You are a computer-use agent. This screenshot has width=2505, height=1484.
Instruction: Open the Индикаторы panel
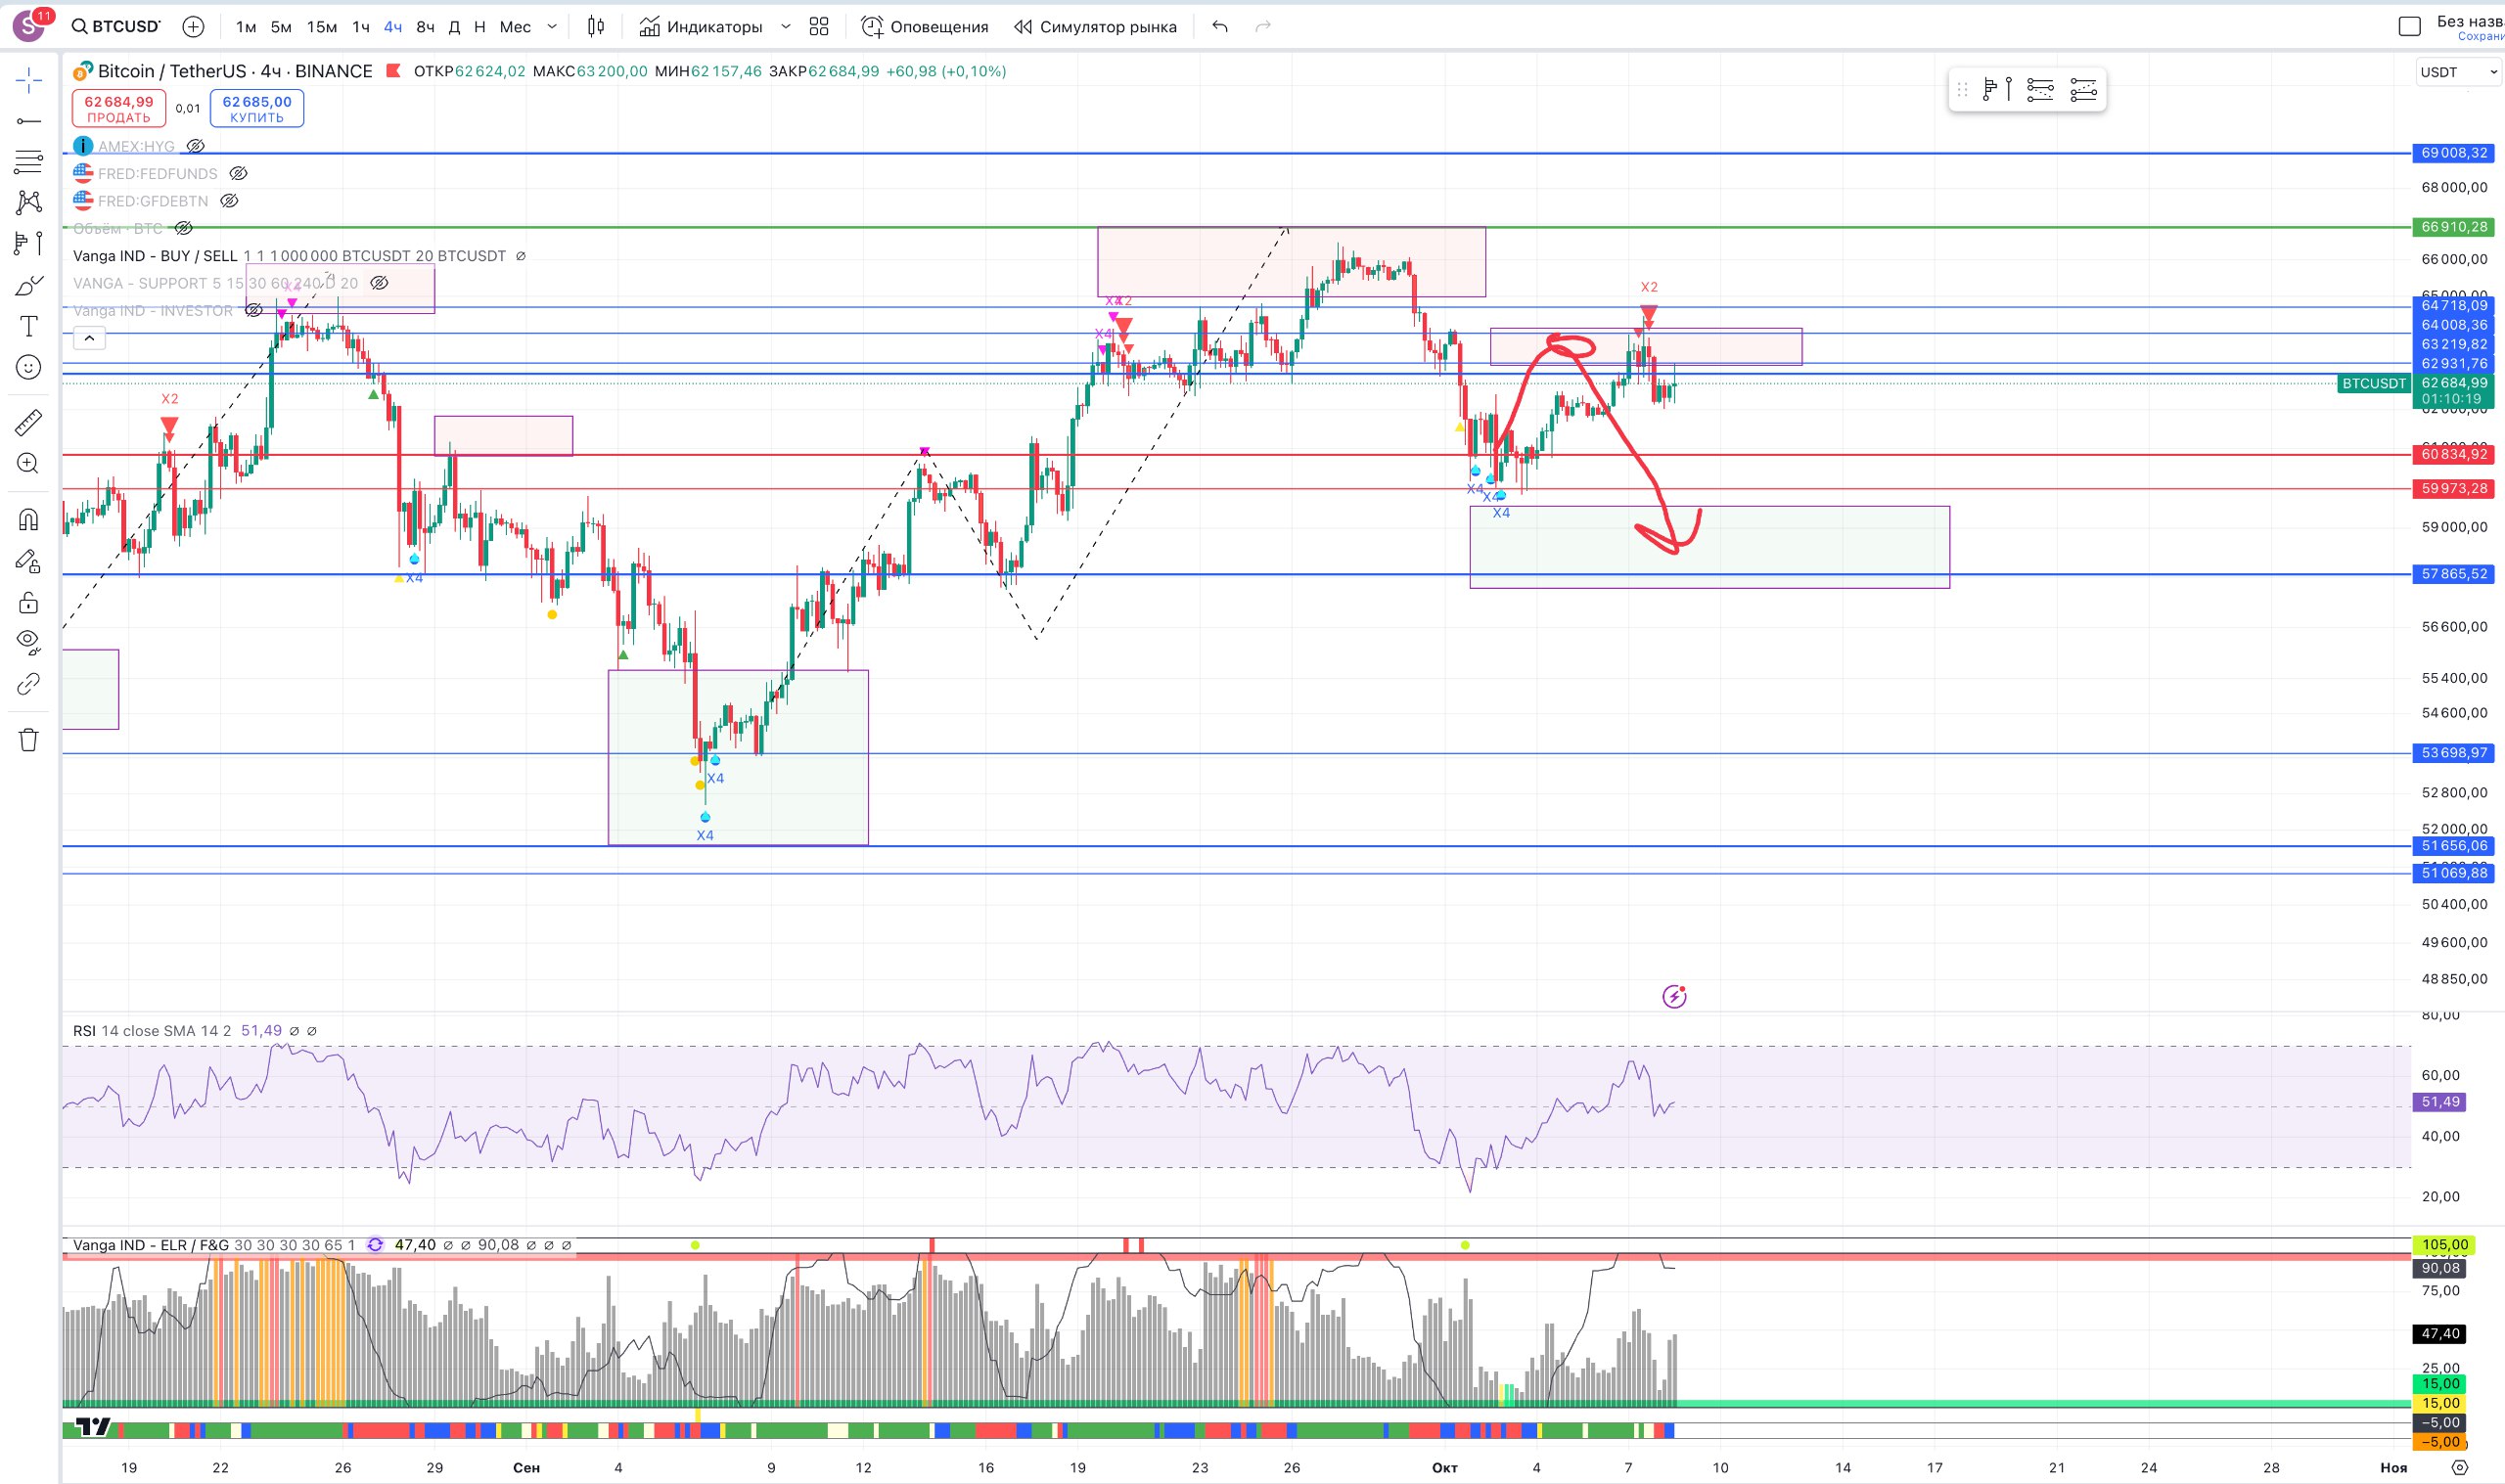click(x=701, y=27)
